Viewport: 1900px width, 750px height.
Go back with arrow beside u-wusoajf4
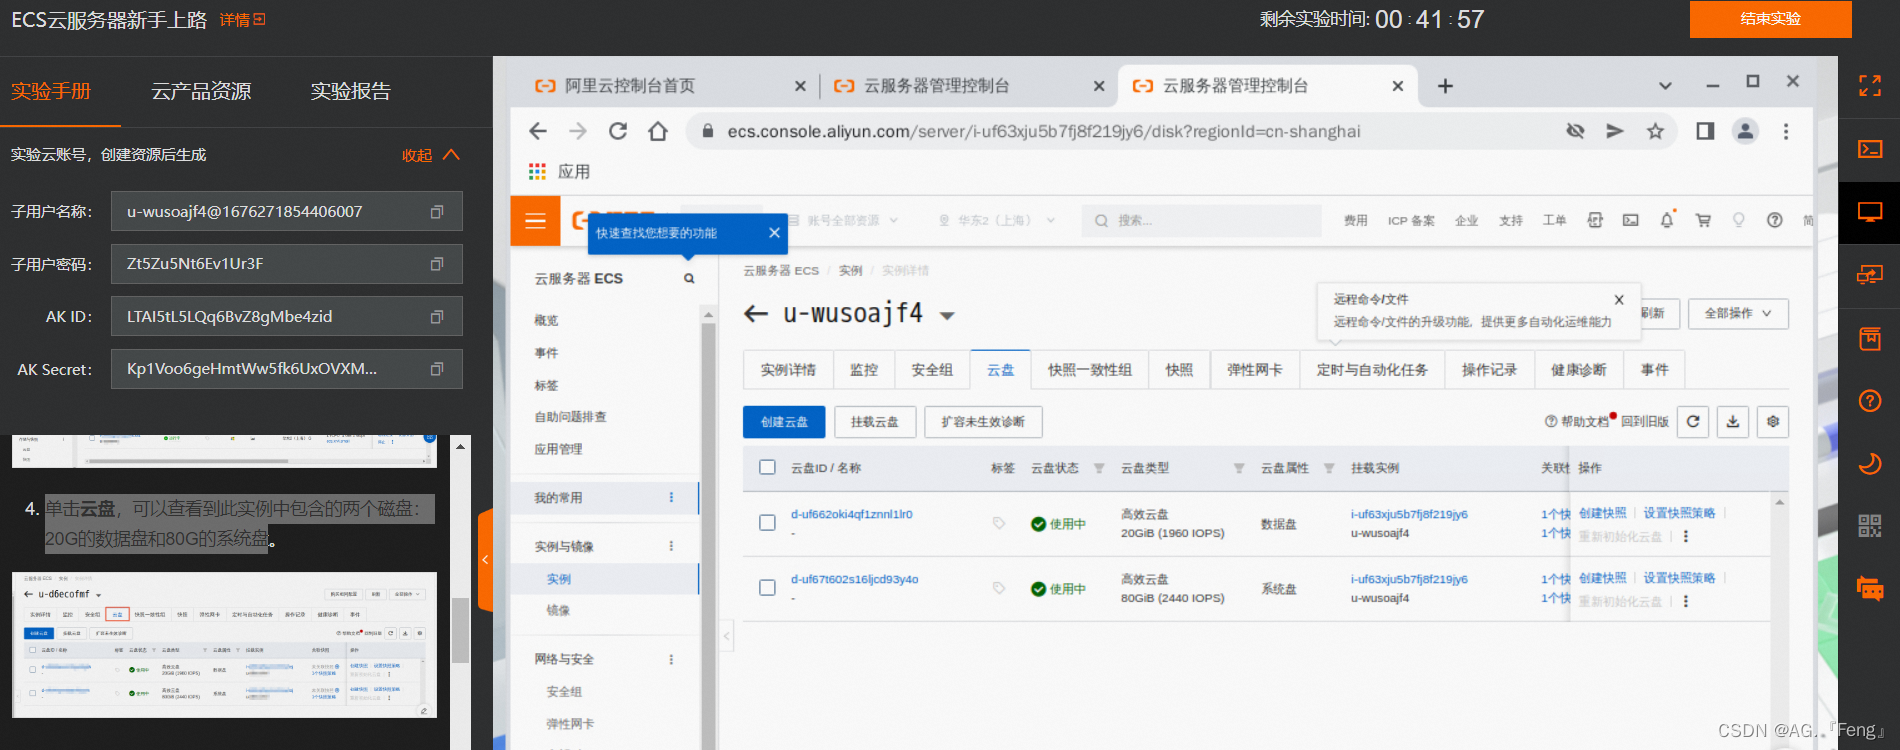[756, 314]
